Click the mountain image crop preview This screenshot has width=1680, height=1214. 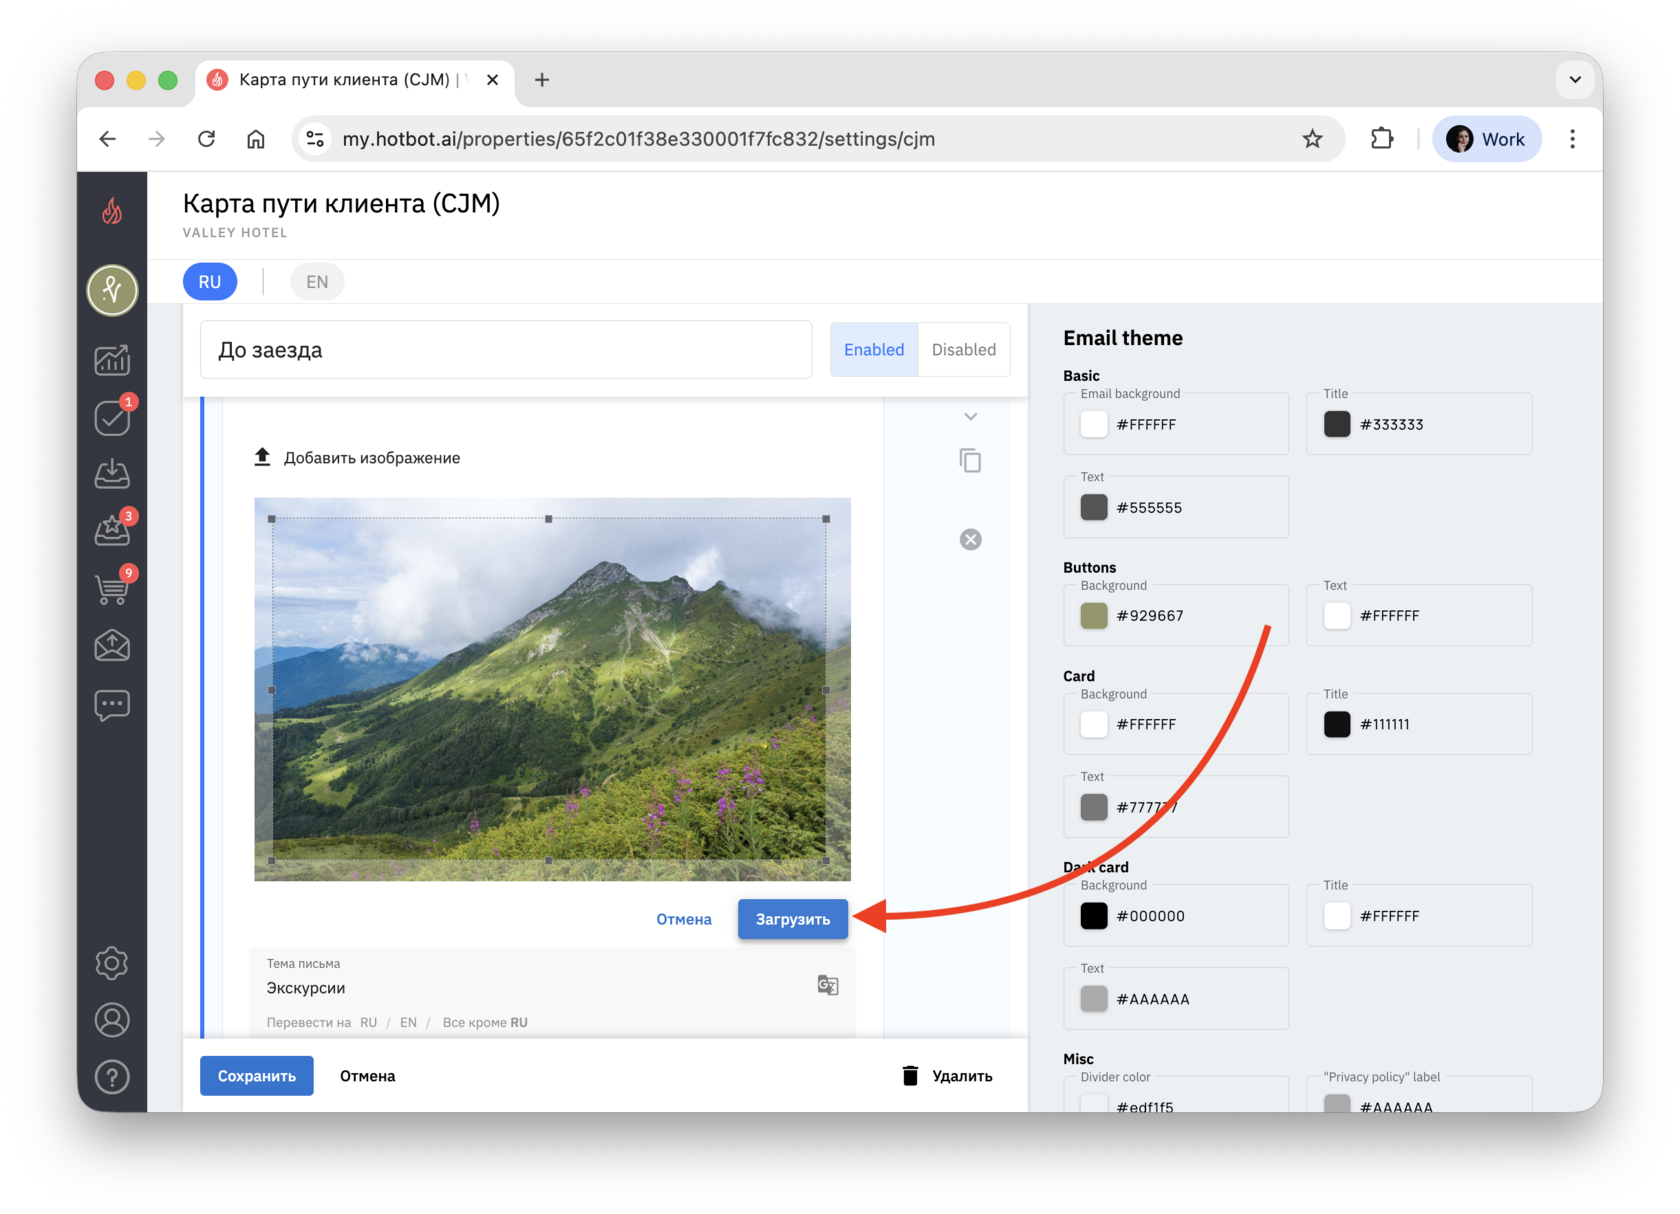coord(552,689)
